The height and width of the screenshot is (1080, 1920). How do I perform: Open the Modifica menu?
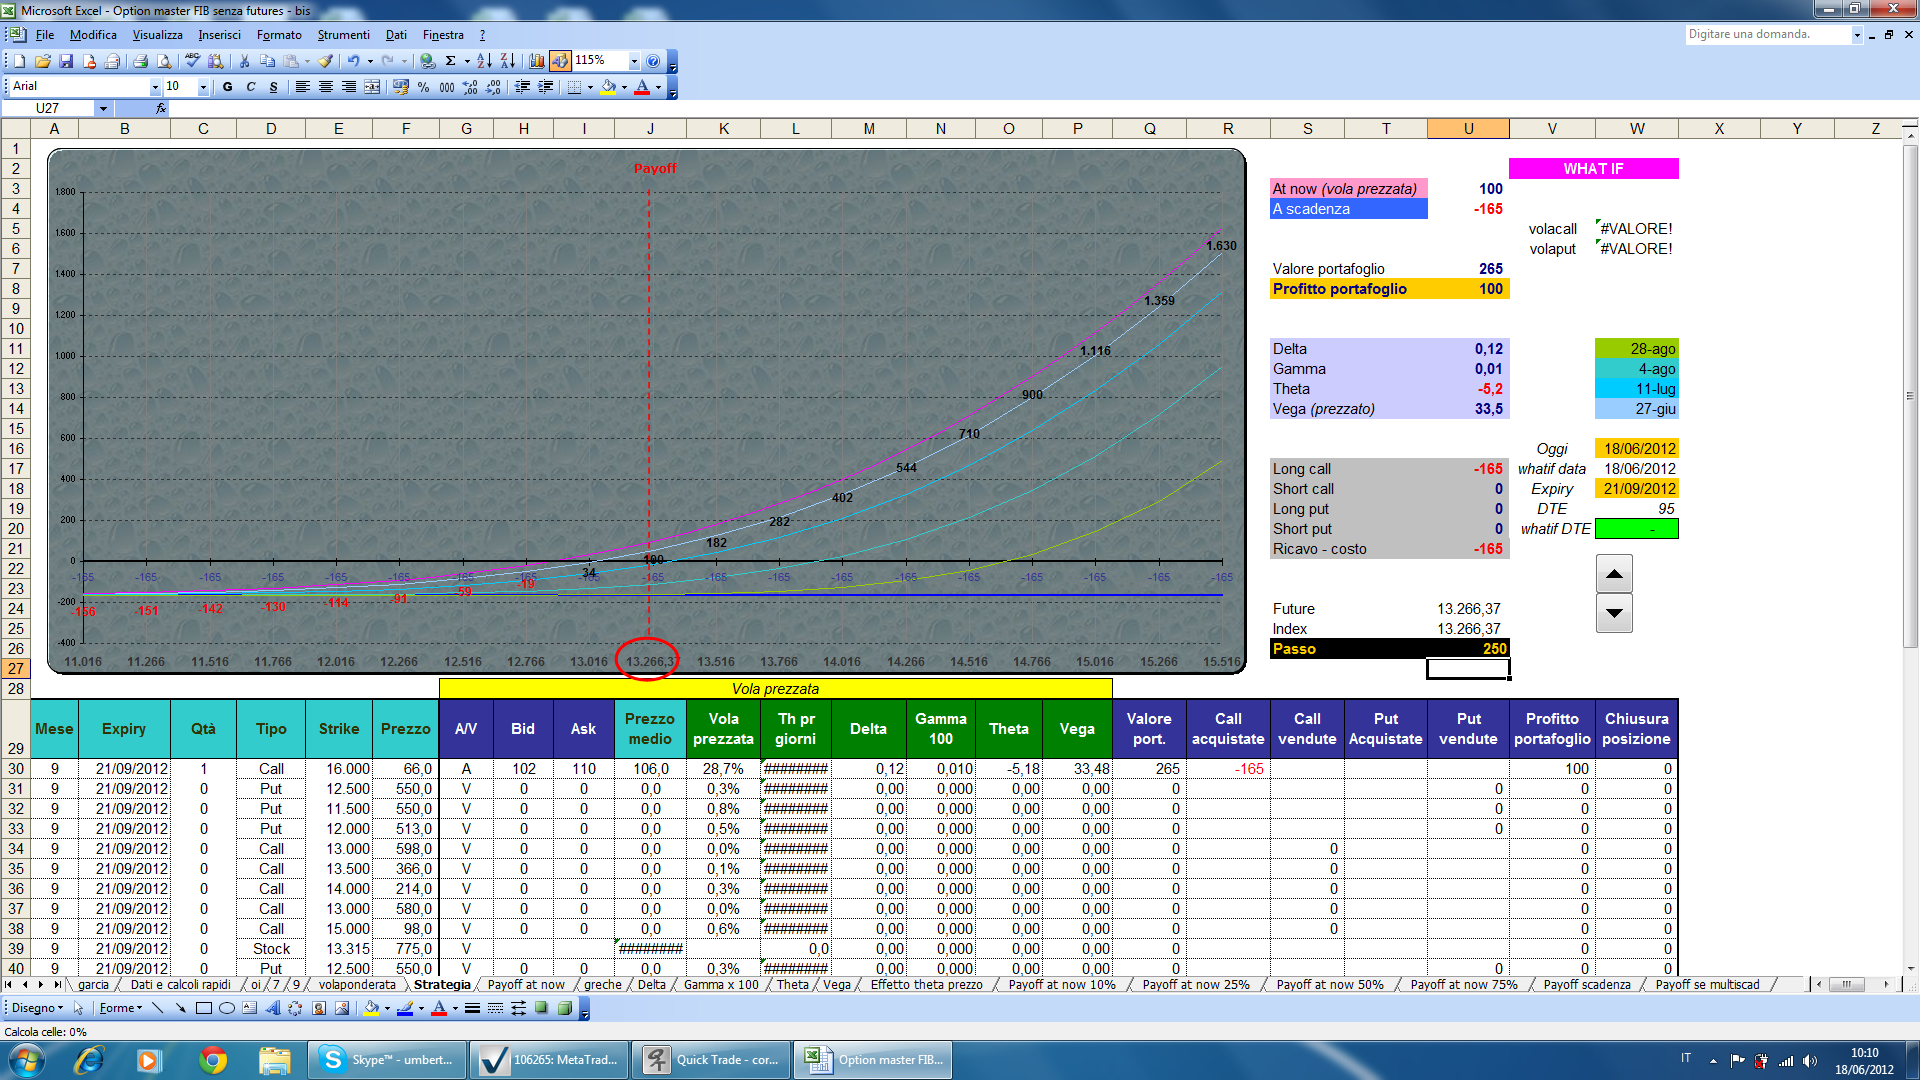click(93, 35)
